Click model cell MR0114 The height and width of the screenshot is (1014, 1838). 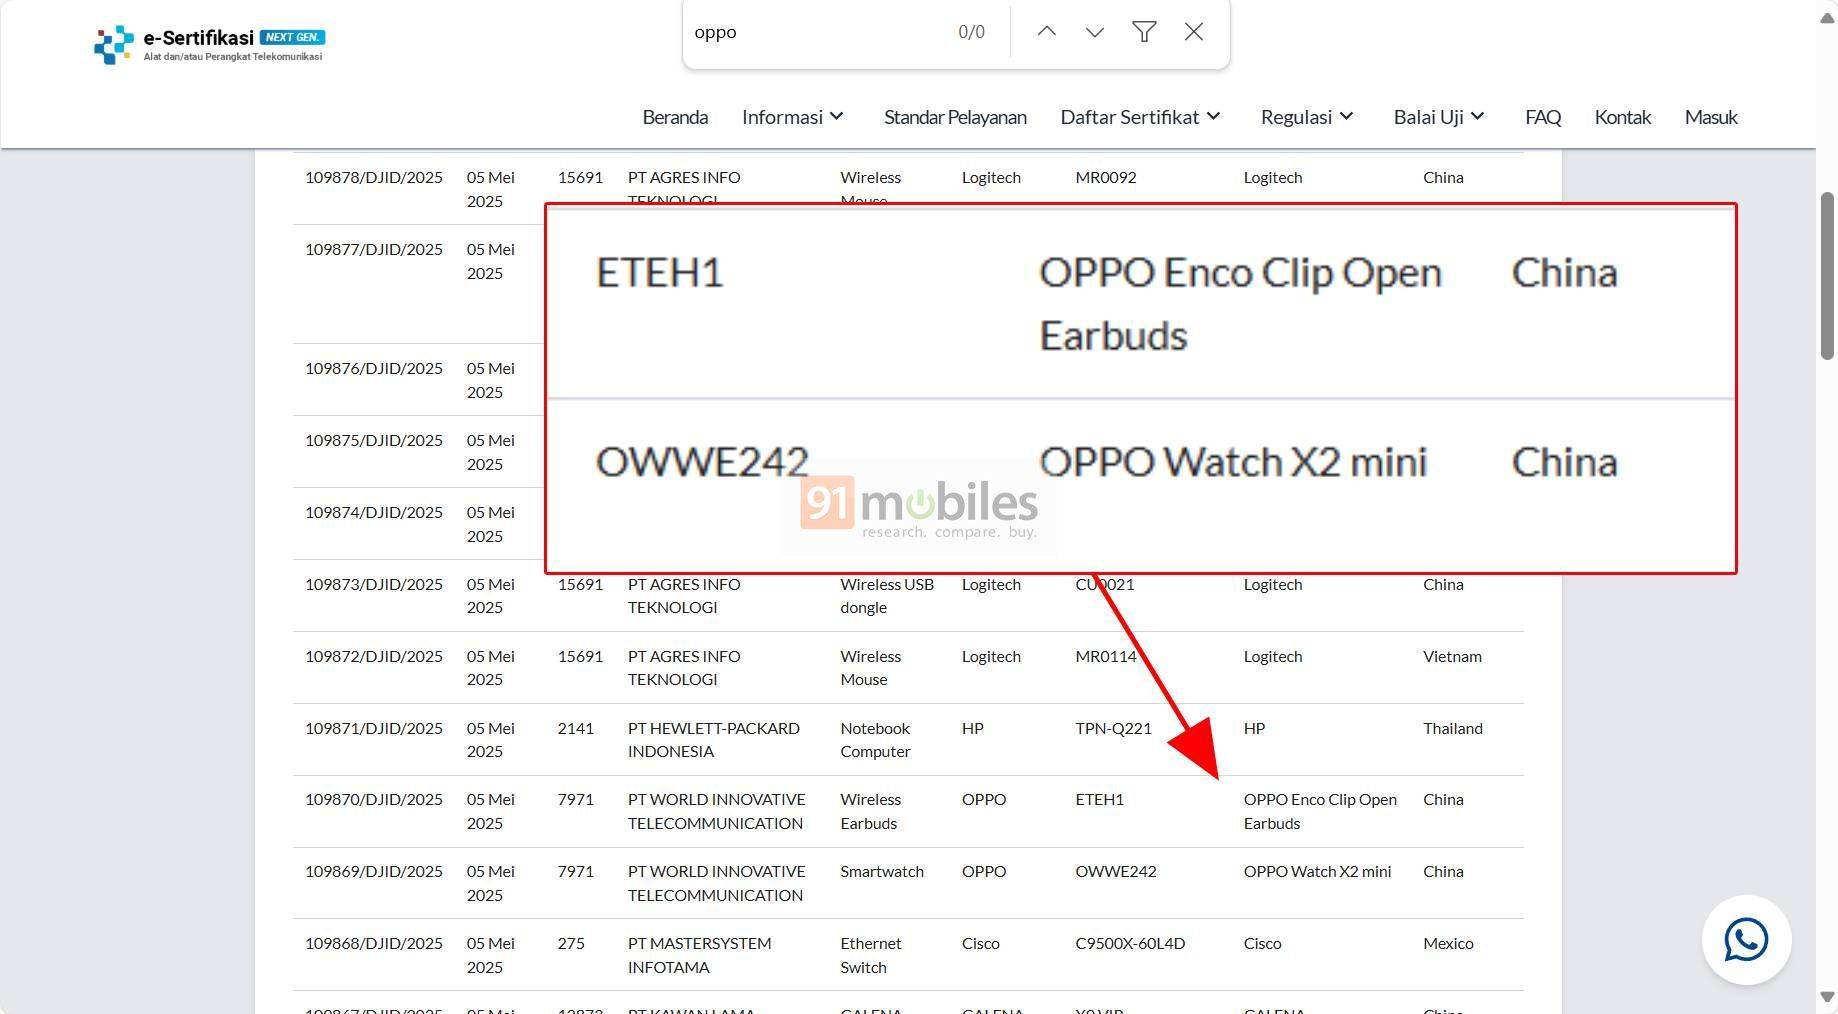1105,657
